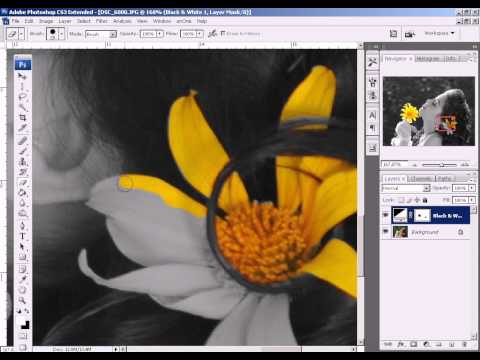Select the Path Selection tool
Screen dimensions: 480x360
click(22, 247)
